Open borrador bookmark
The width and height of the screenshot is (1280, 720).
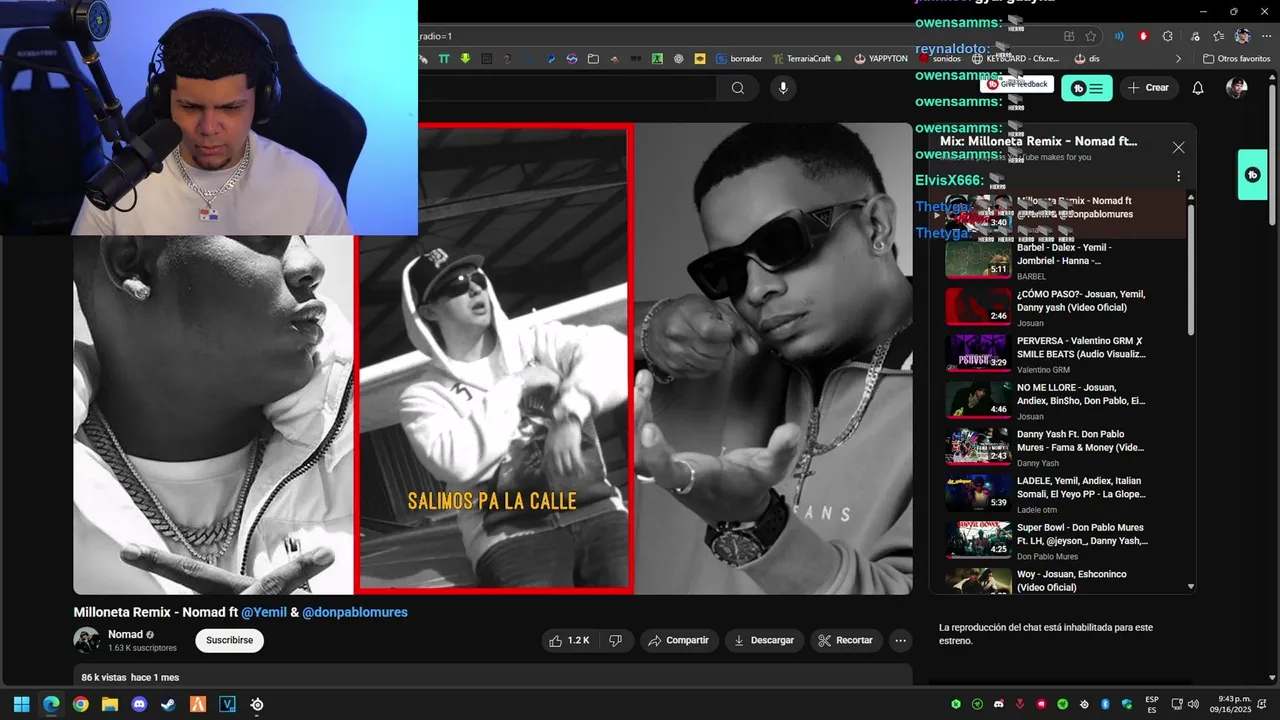[738, 59]
